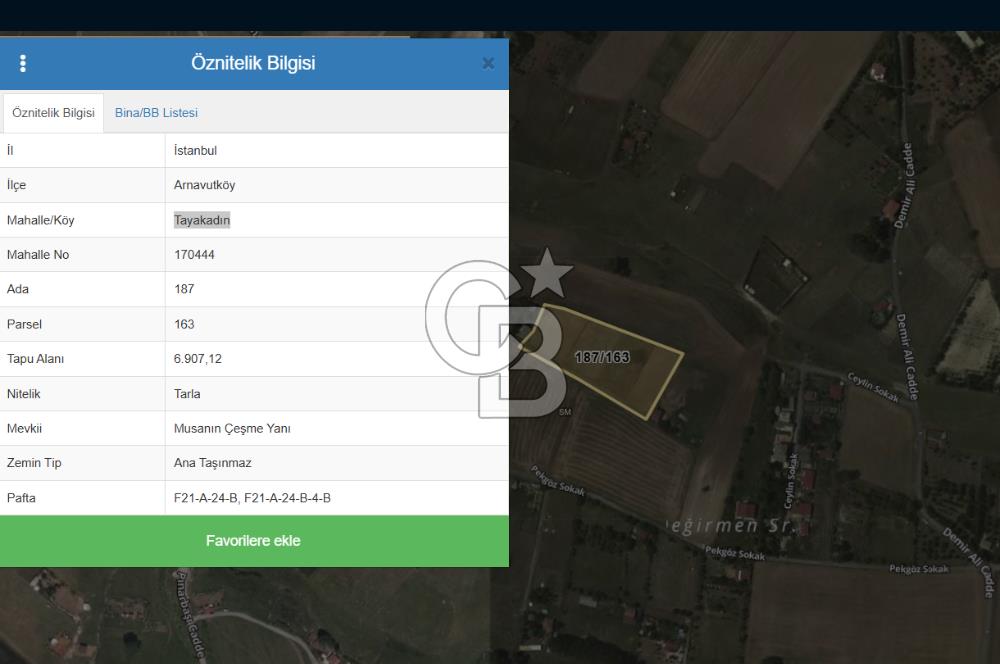Select the Nitelik value Tarla

pos(187,394)
